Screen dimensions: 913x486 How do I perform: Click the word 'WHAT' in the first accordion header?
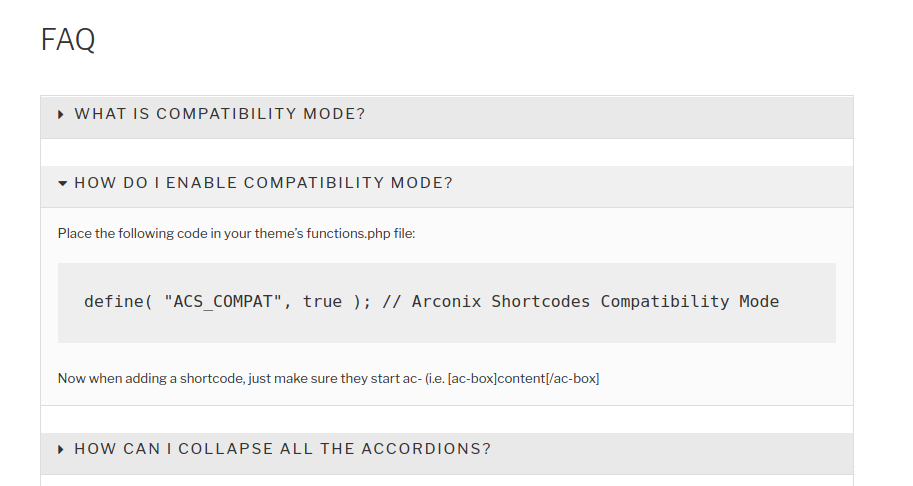click(x=100, y=114)
